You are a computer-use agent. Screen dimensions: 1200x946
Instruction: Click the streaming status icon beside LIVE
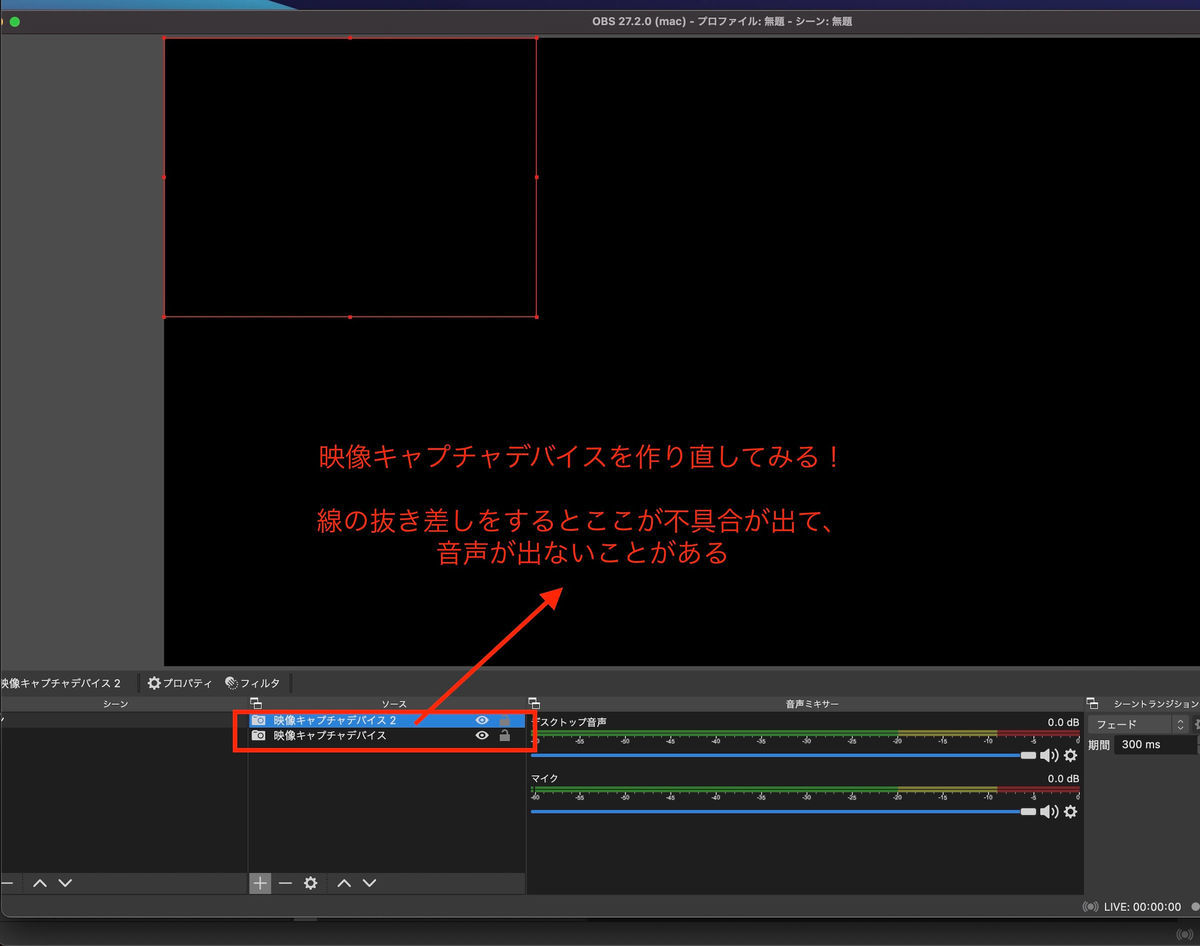[1091, 907]
